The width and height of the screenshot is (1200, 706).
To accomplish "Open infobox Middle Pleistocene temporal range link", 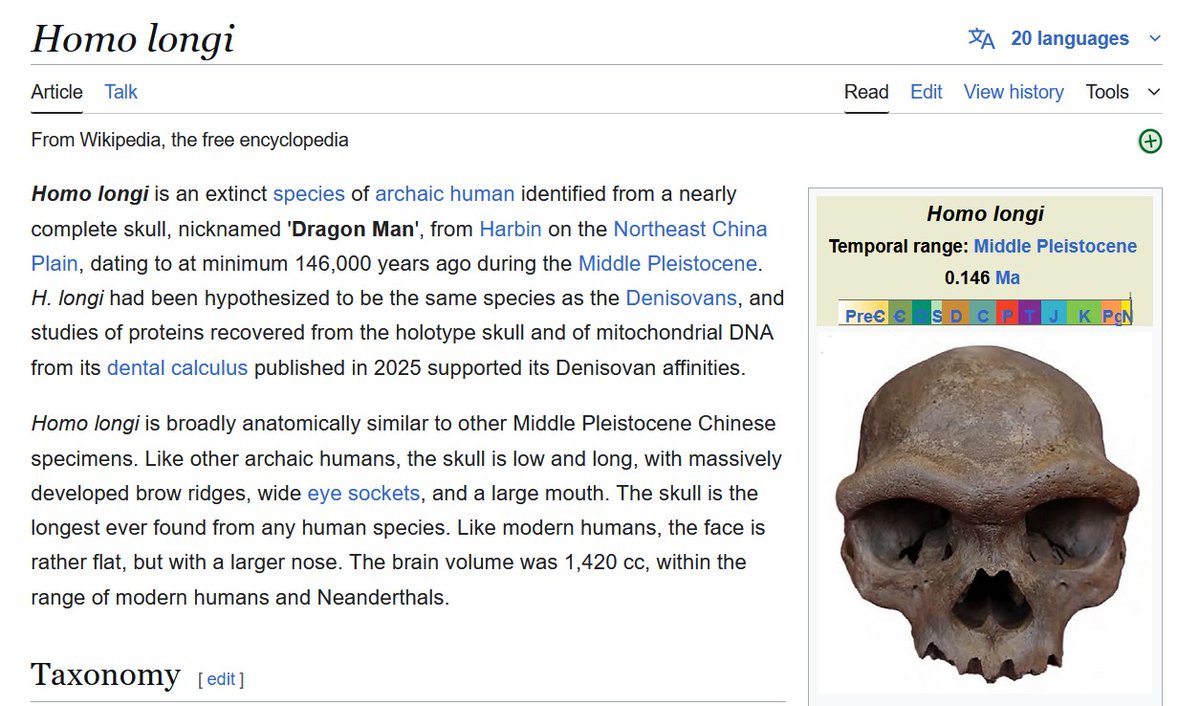I will click(x=1055, y=246).
